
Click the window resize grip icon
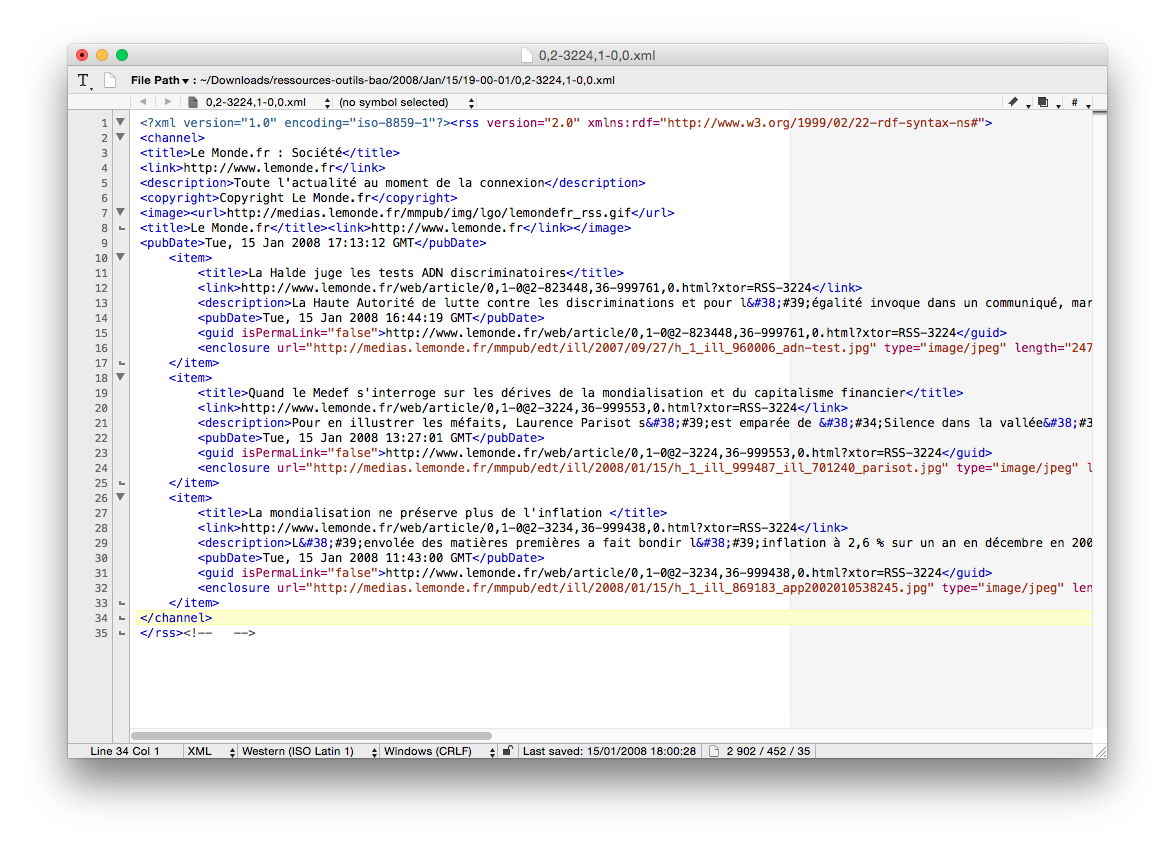coord(1099,751)
